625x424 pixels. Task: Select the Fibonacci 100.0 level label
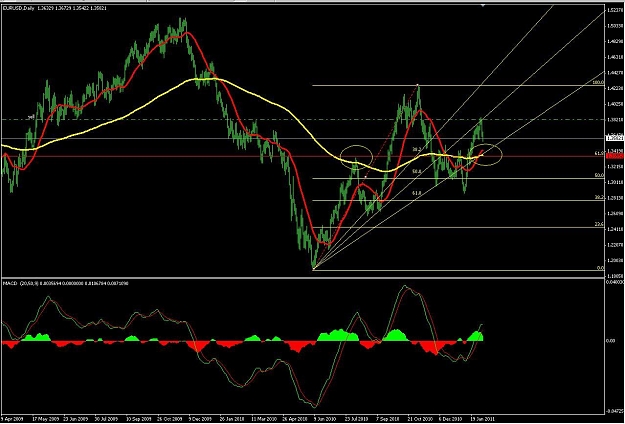(x=599, y=82)
